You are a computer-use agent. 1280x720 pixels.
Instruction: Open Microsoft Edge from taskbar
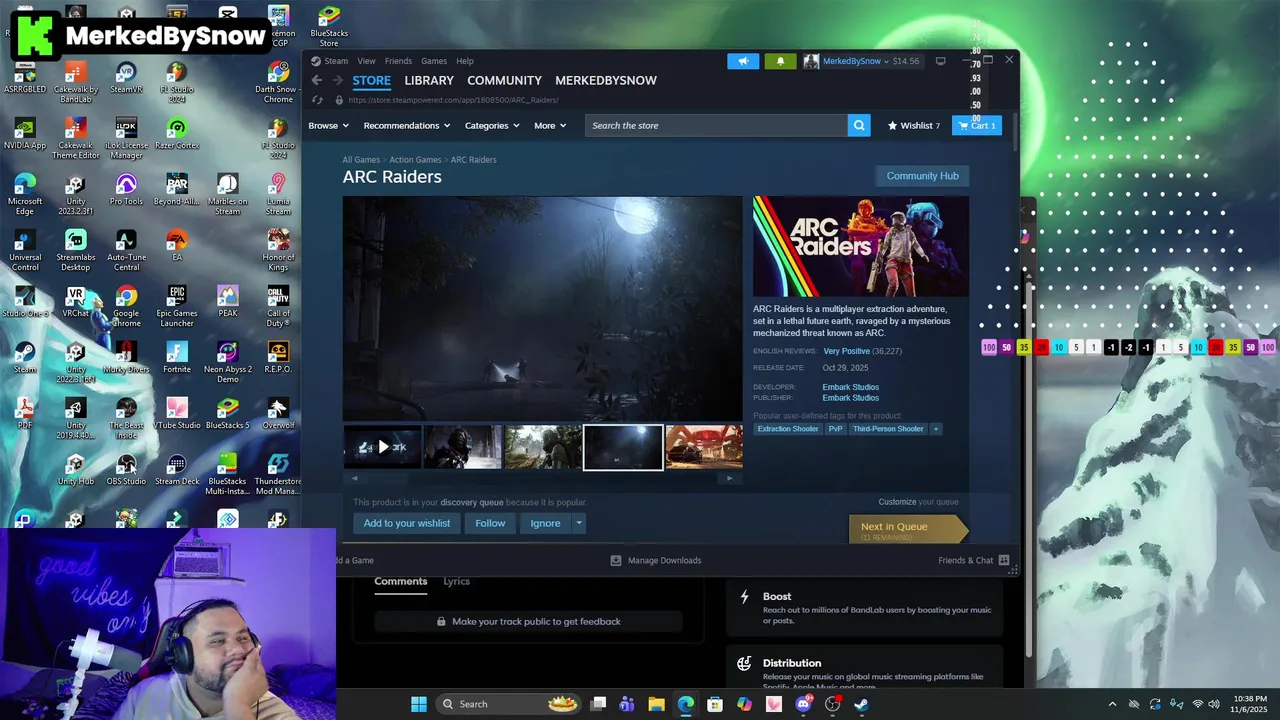point(685,704)
